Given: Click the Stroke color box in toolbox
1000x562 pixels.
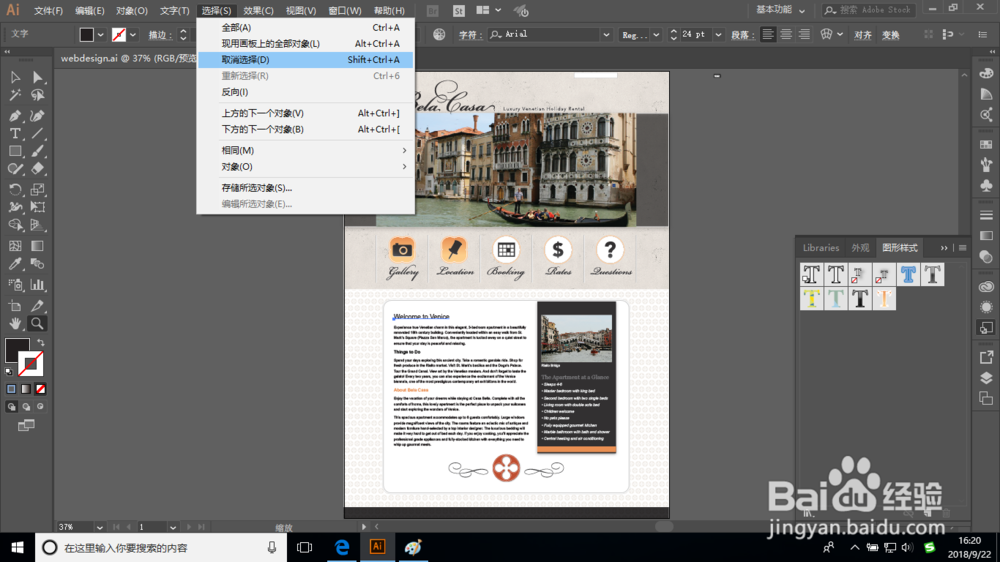Looking at the screenshot, I should 31,364.
